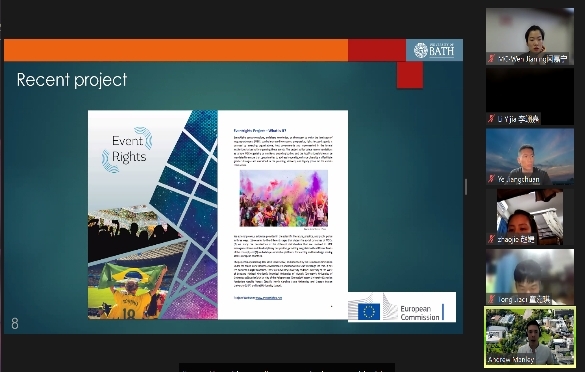Click the University of Bath logo
The width and height of the screenshot is (587, 373).
434,50
